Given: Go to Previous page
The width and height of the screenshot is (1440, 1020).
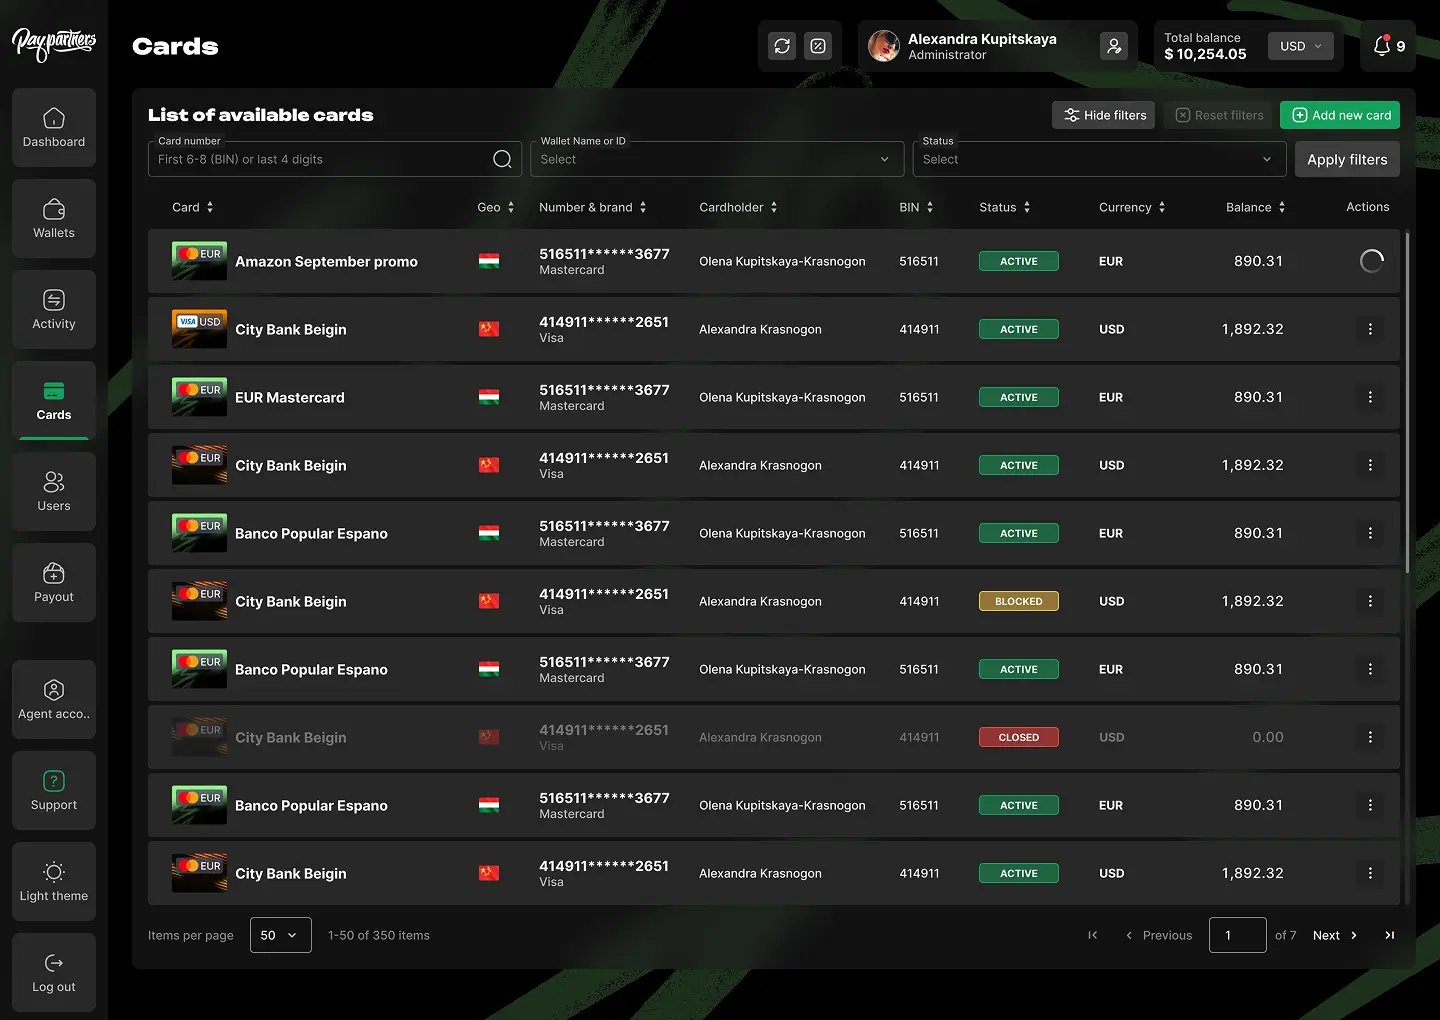Looking at the screenshot, I should coord(1158,935).
